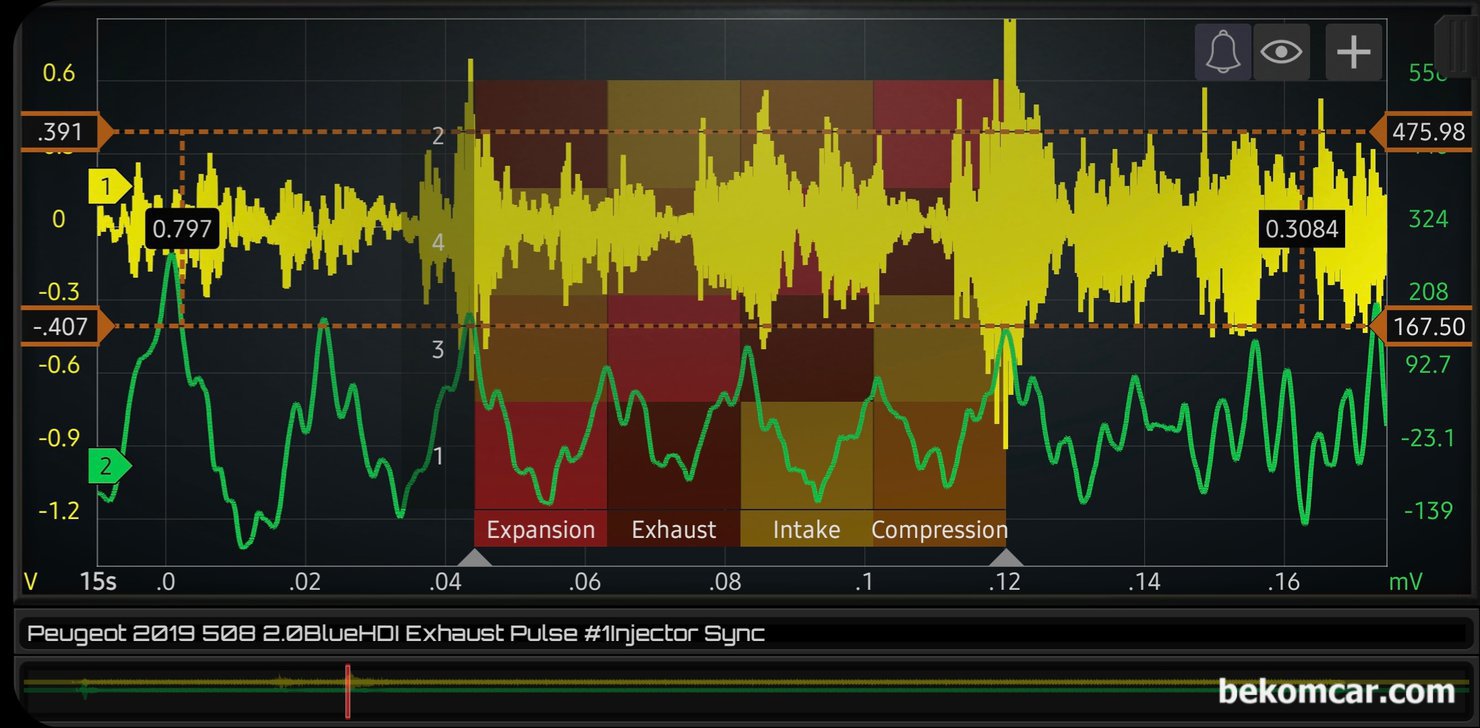Toggle the eye visibility button
The height and width of the screenshot is (728, 1480).
point(1281,51)
